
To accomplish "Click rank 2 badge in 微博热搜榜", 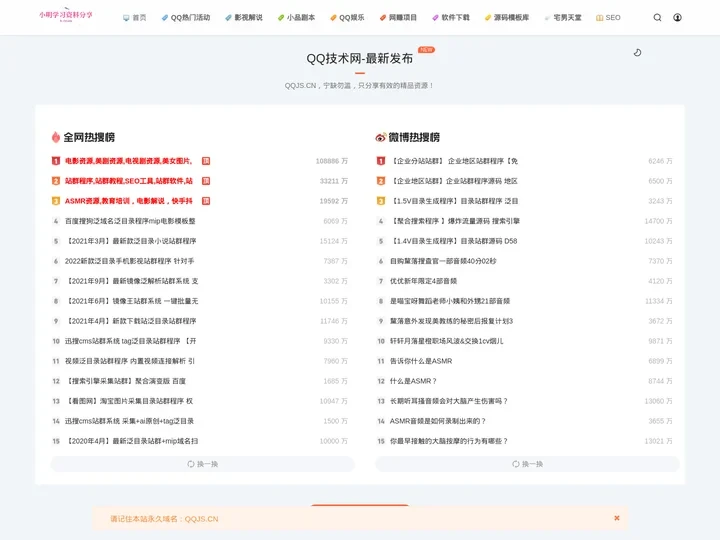I will click(381, 181).
